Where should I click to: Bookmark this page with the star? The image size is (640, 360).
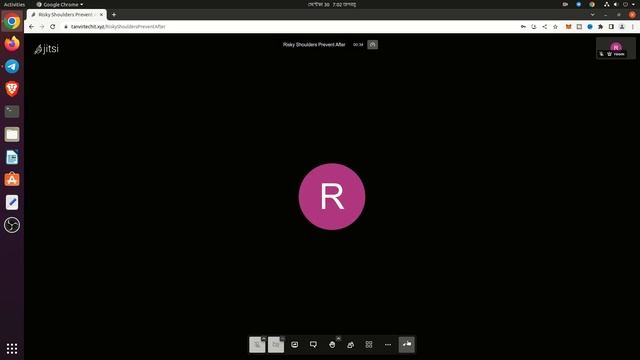tap(555, 27)
